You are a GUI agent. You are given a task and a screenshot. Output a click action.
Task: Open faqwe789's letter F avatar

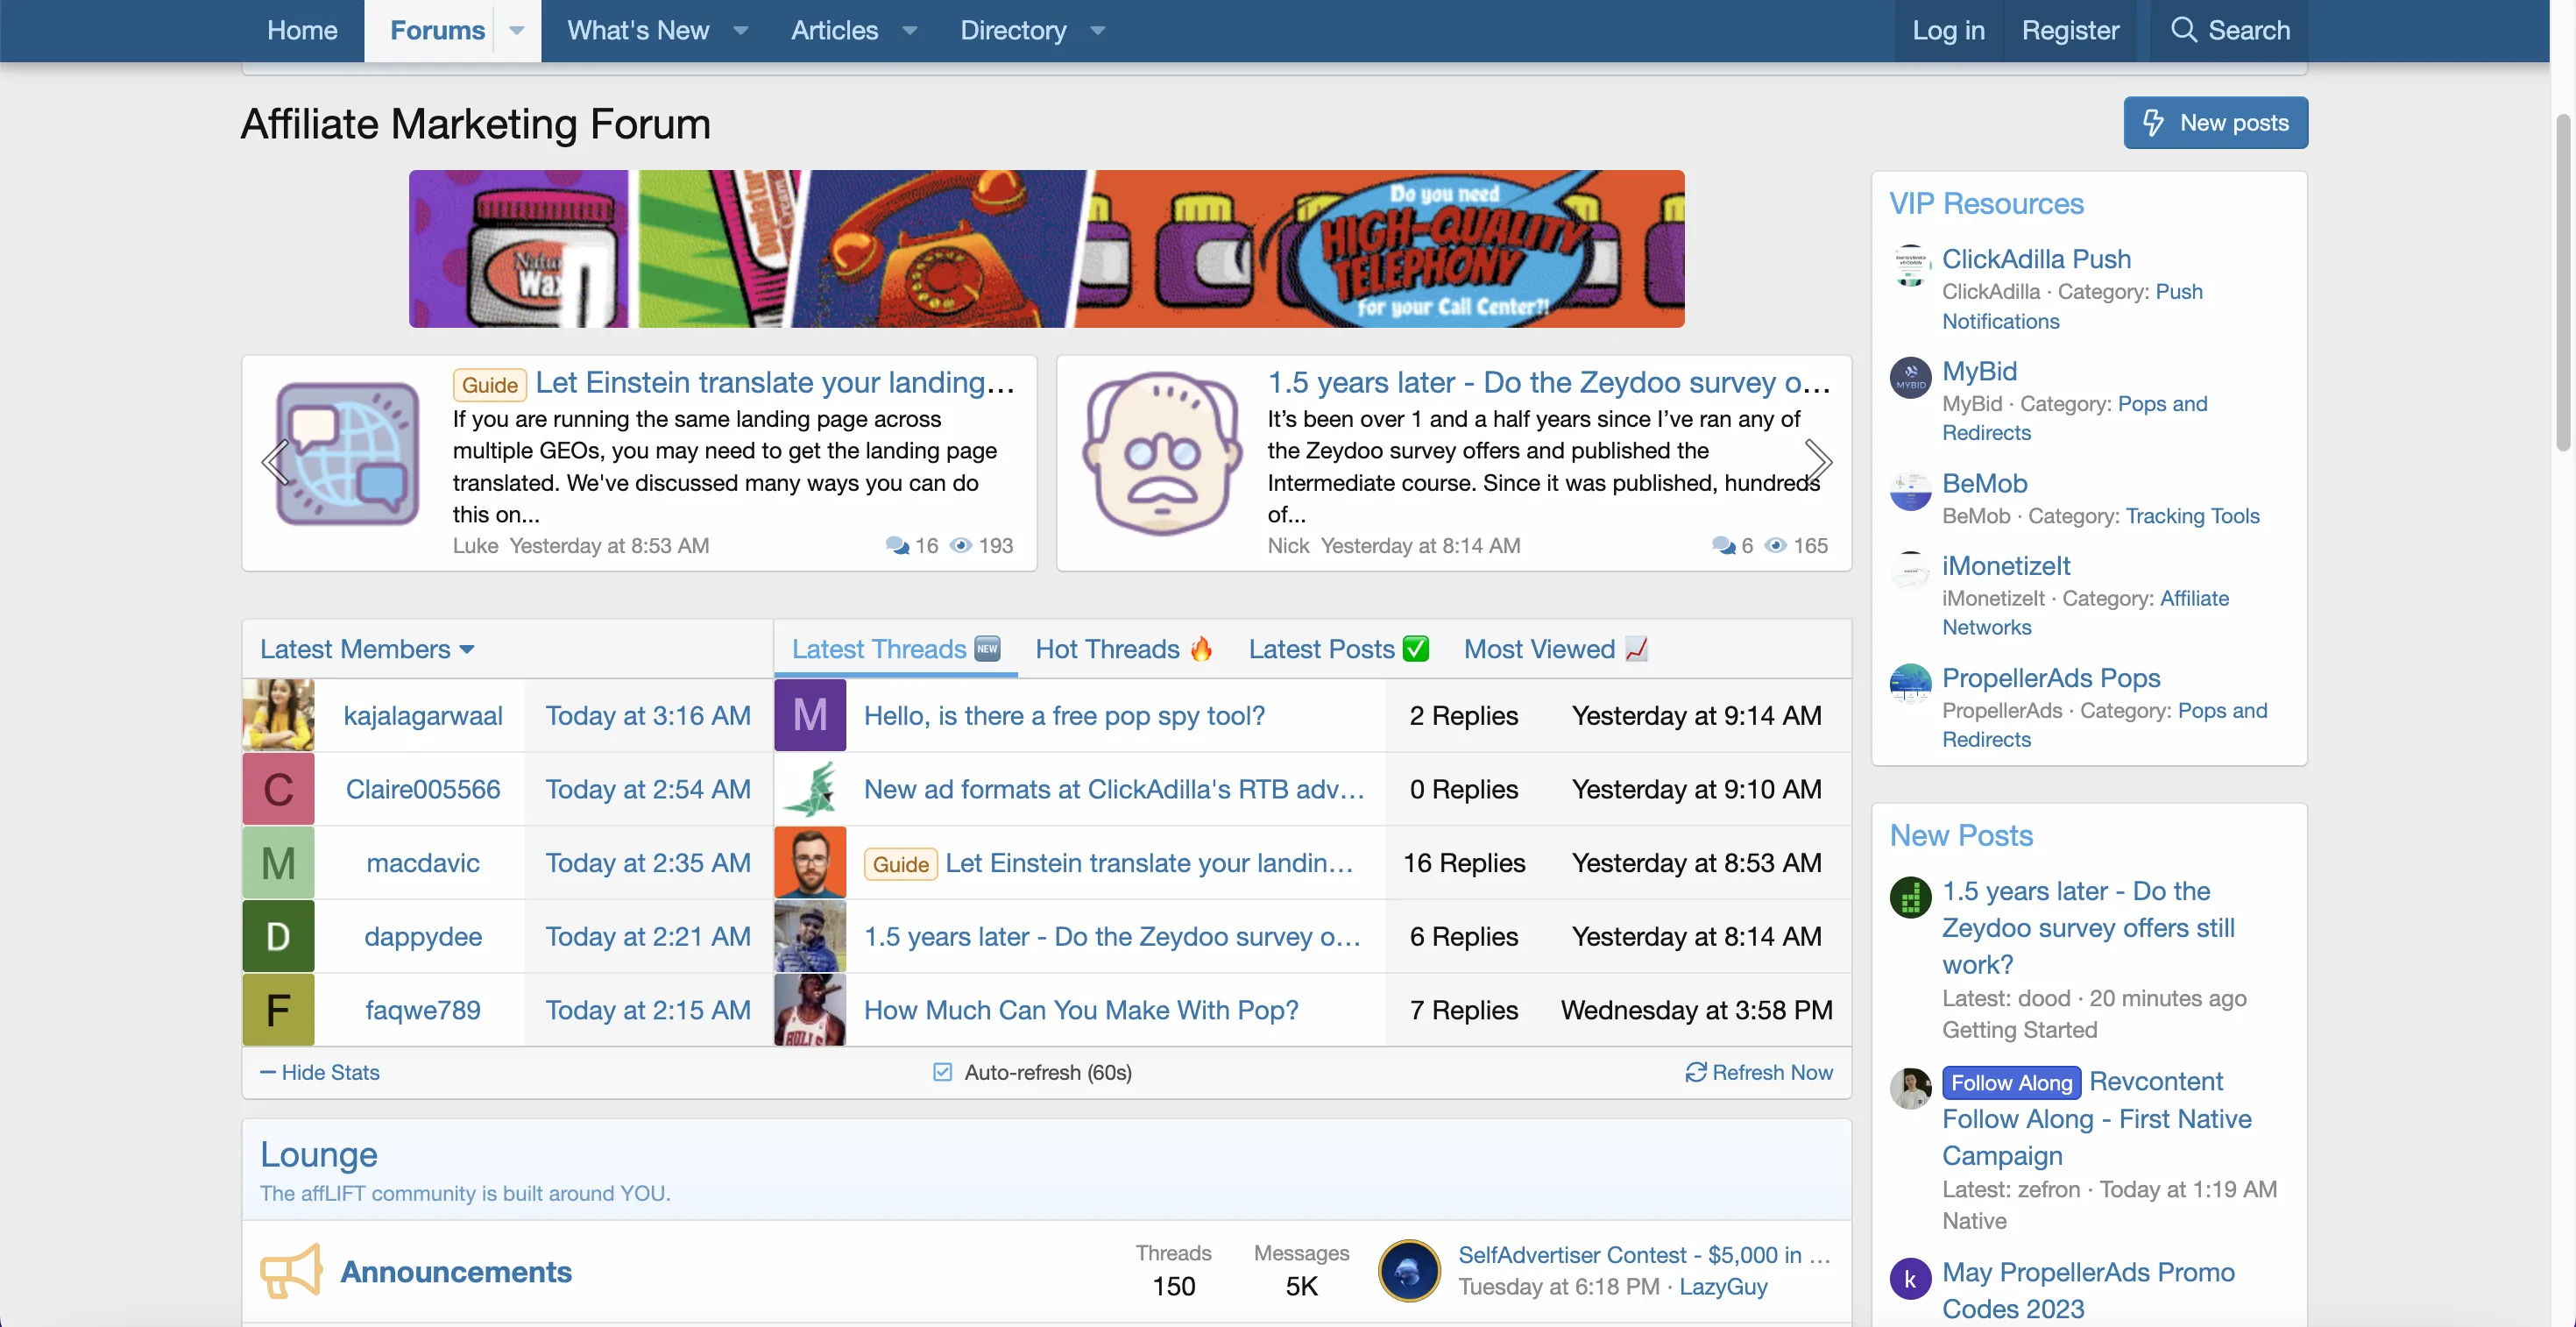tap(278, 1010)
